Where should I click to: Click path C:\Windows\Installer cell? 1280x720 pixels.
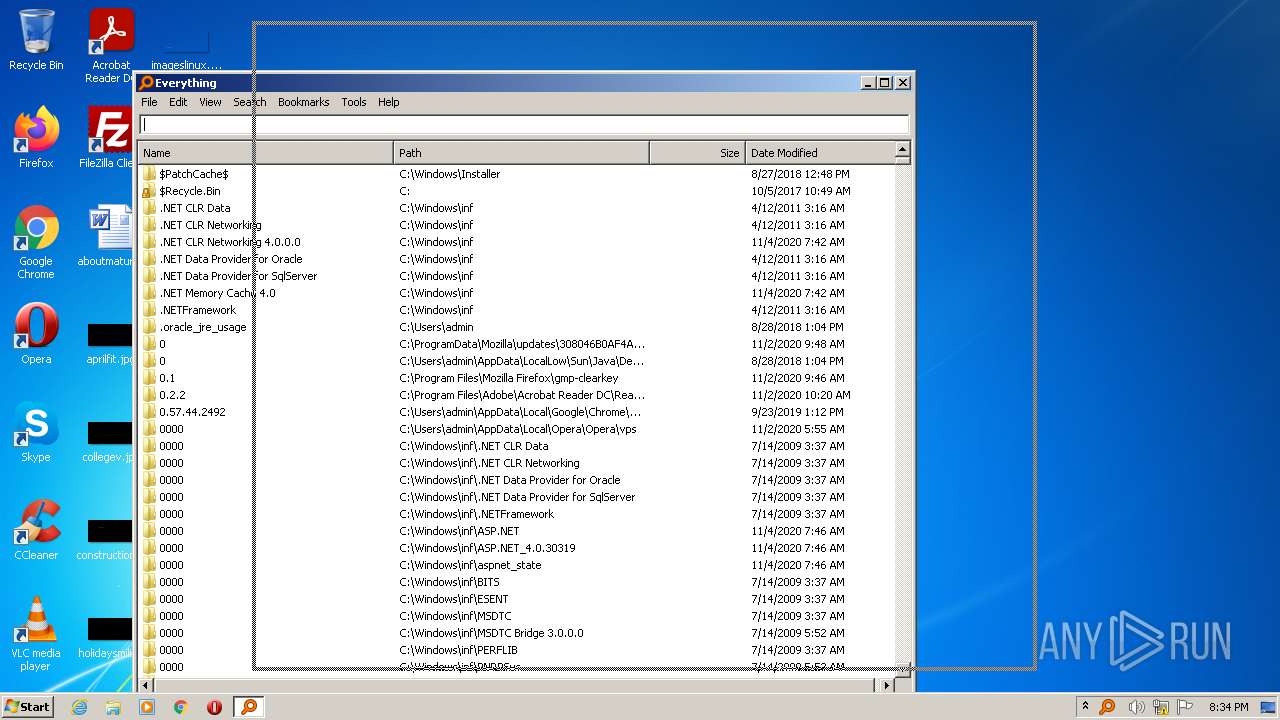click(x=449, y=174)
